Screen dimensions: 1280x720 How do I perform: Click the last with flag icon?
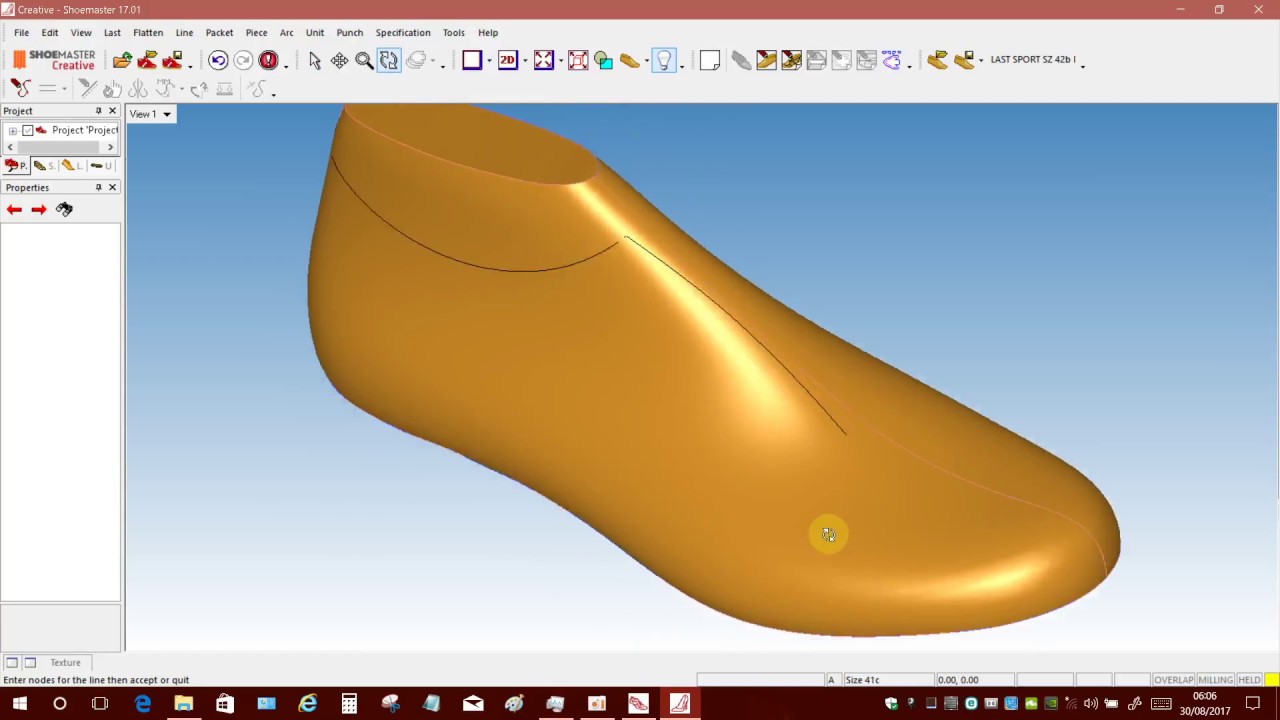pos(938,60)
